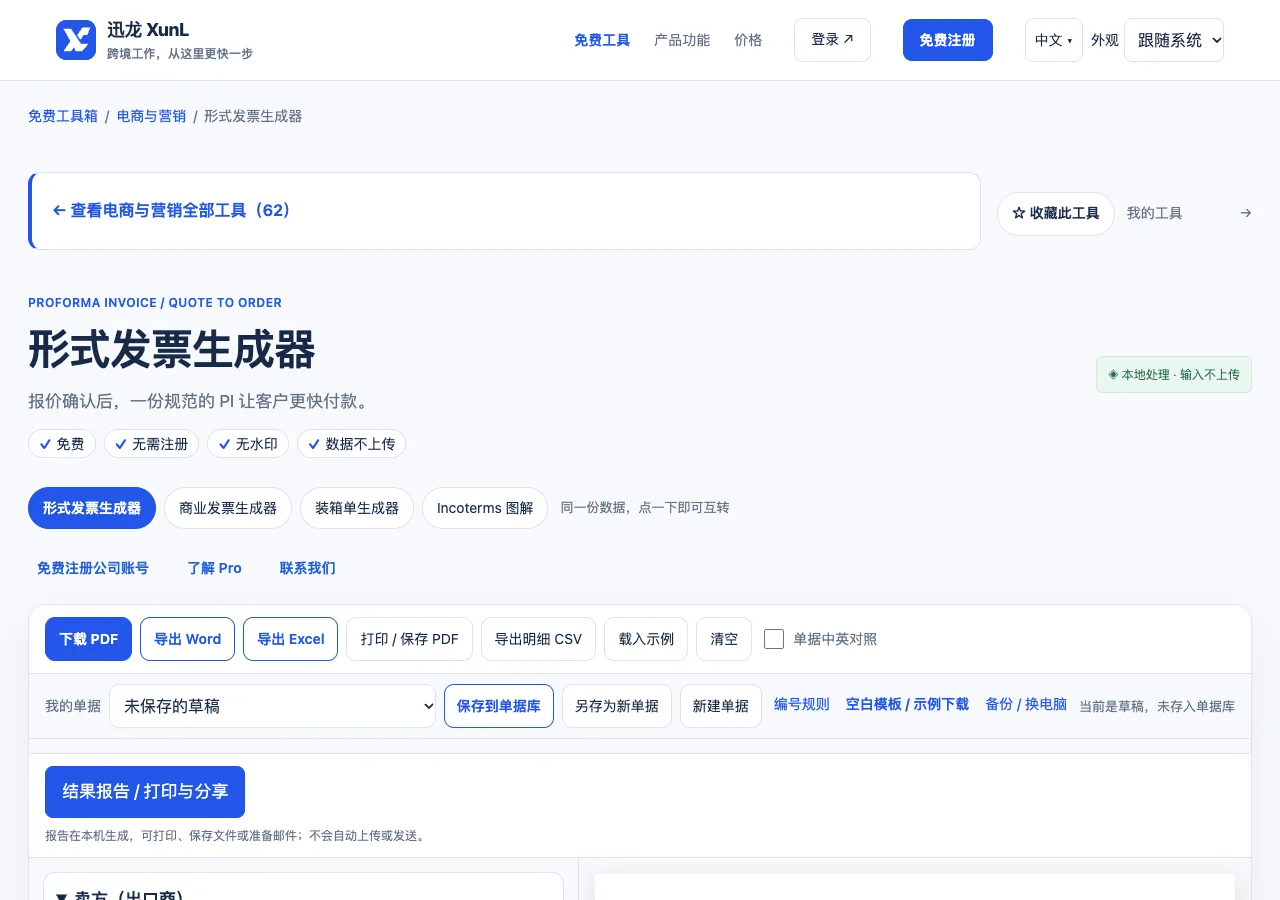Click the 免费注册 button
This screenshot has width=1280, height=900.
948,40
